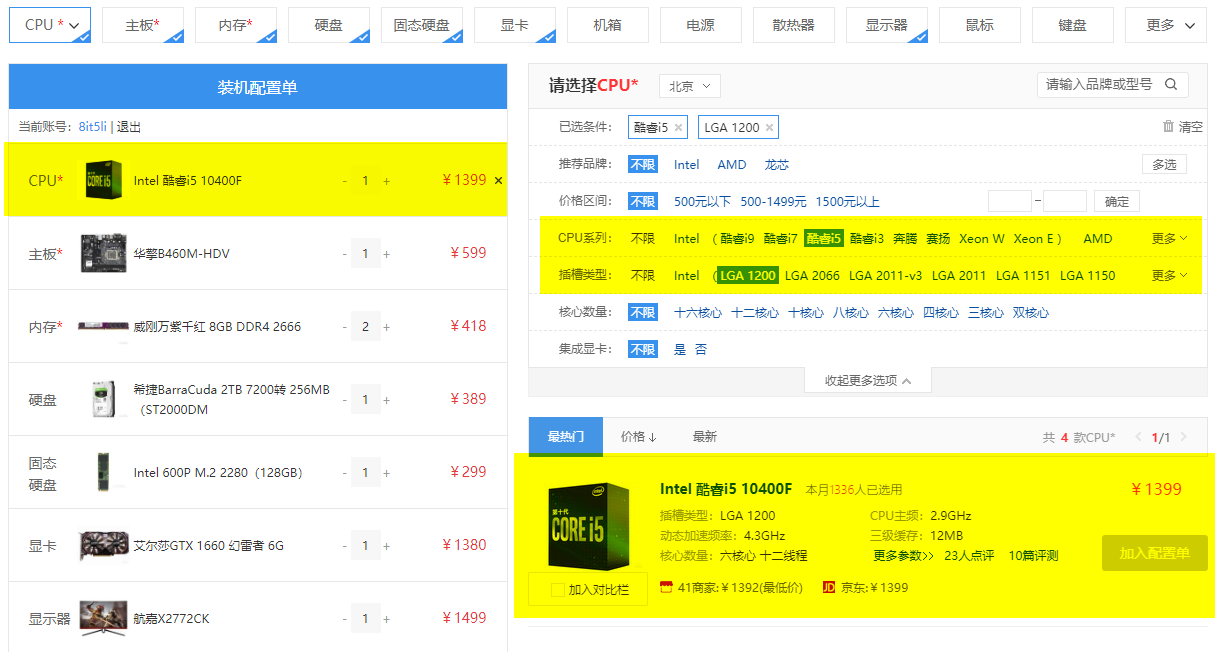Open the 显卡 category tab
The height and width of the screenshot is (652, 1215).
[514, 25]
